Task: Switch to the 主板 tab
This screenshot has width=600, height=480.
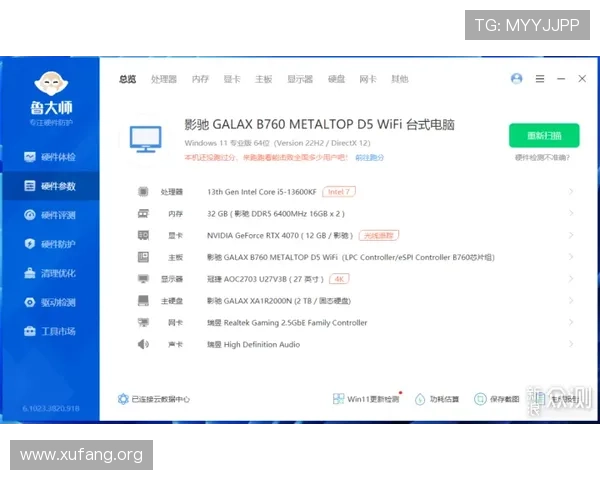Action: pyautogui.click(x=264, y=79)
